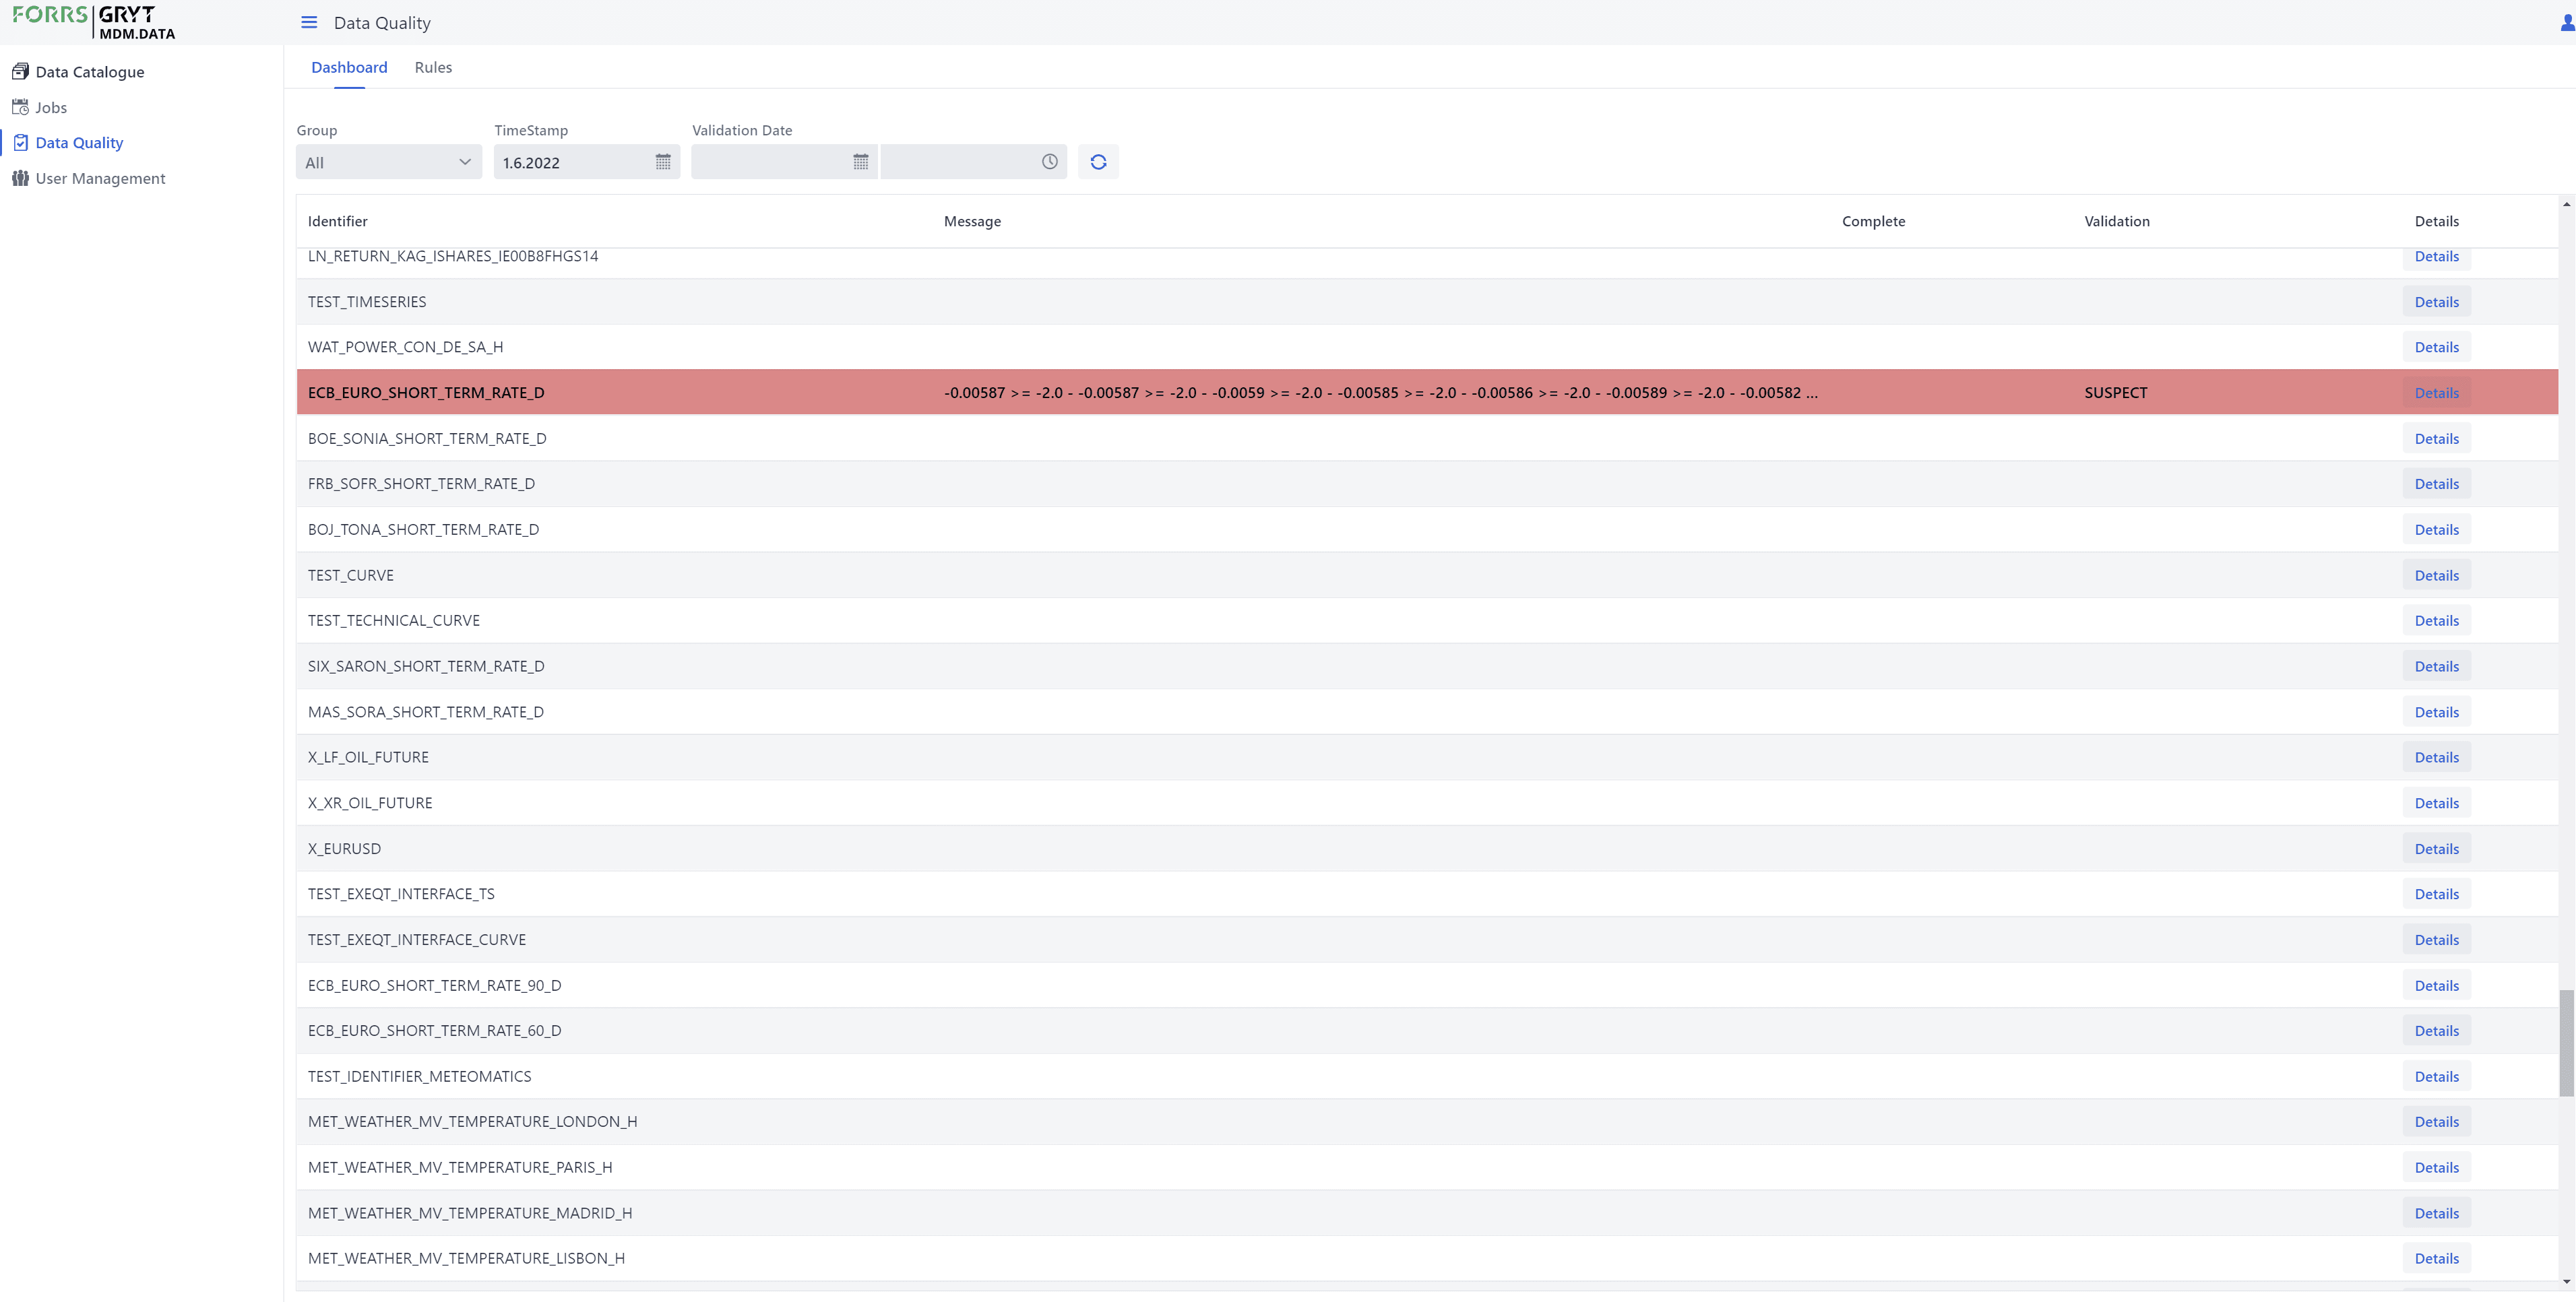
Task: Select the X_XR_OIL_FUTURE identifier
Action: 370,803
